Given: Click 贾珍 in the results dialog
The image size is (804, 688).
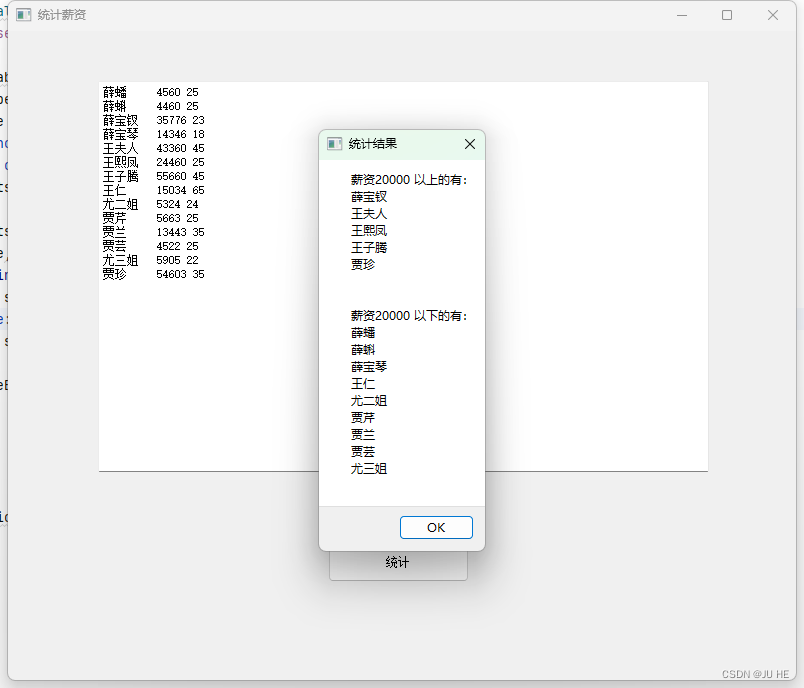Looking at the screenshot, I should [x=363, y=265].
